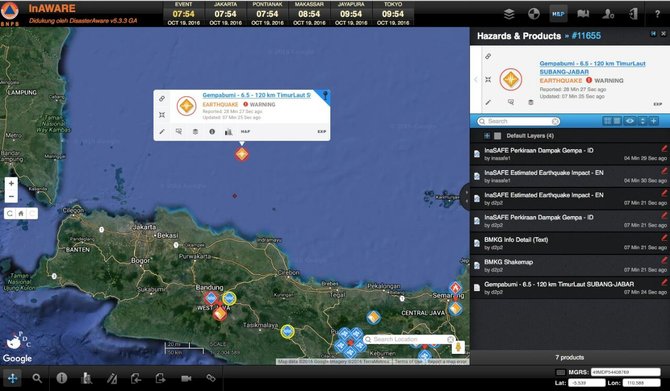Click the magnifier search tool in bottom toolbar

point(37,378)
